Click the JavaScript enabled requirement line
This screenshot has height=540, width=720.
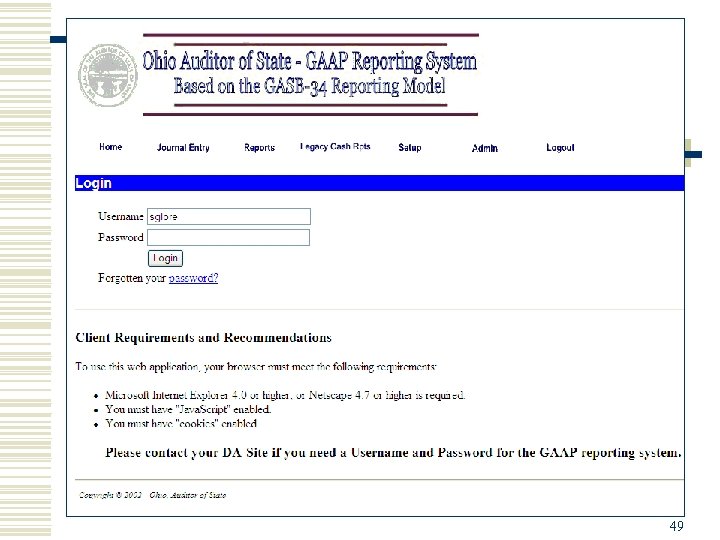coord(188,409)
